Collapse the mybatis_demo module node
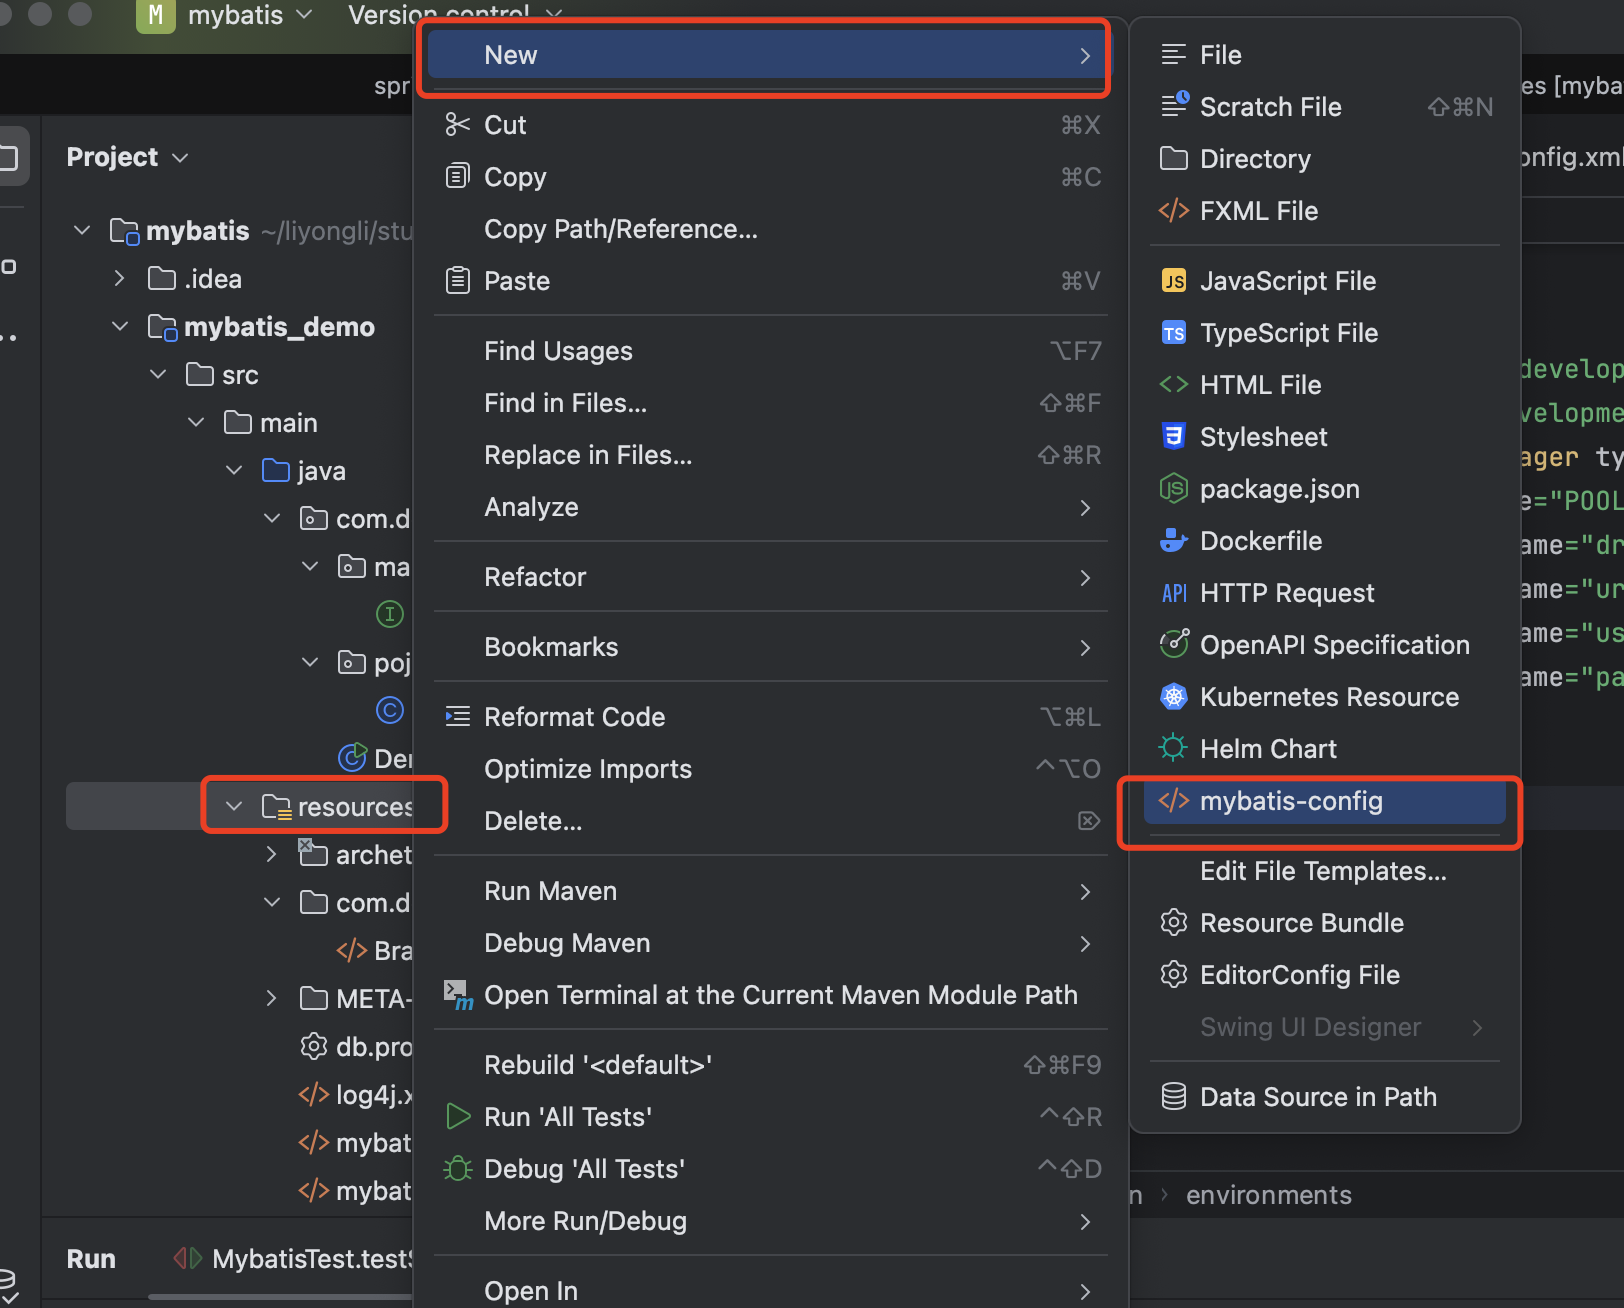The image size is (1624, 1308). 120,326
